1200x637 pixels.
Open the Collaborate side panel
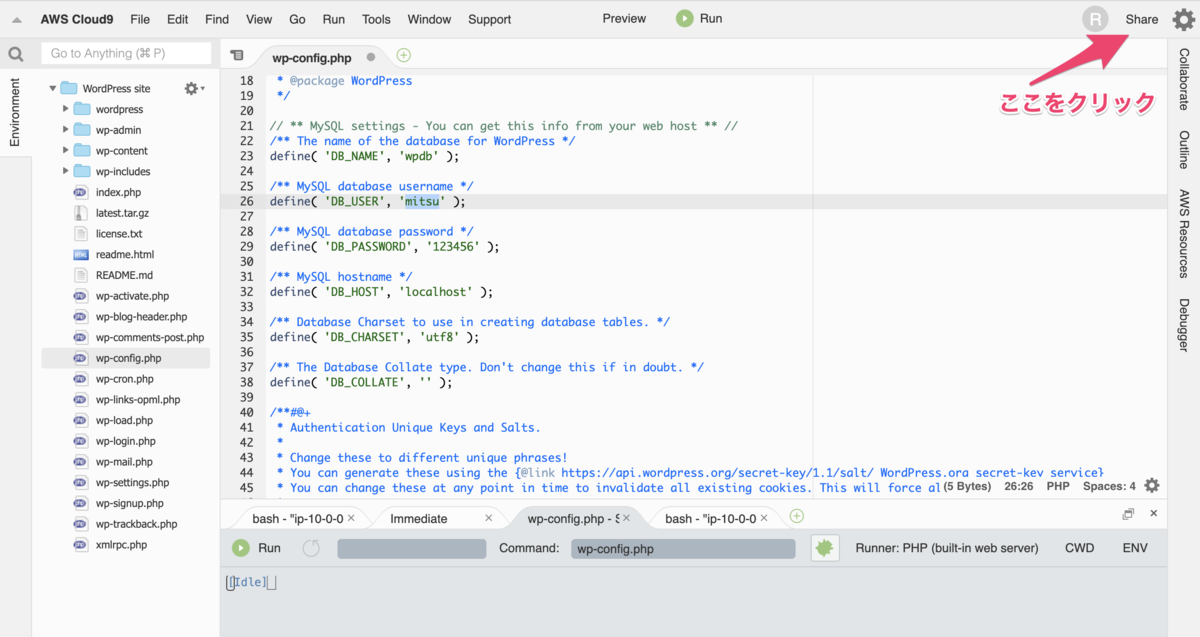click(x=1184, y=78)
